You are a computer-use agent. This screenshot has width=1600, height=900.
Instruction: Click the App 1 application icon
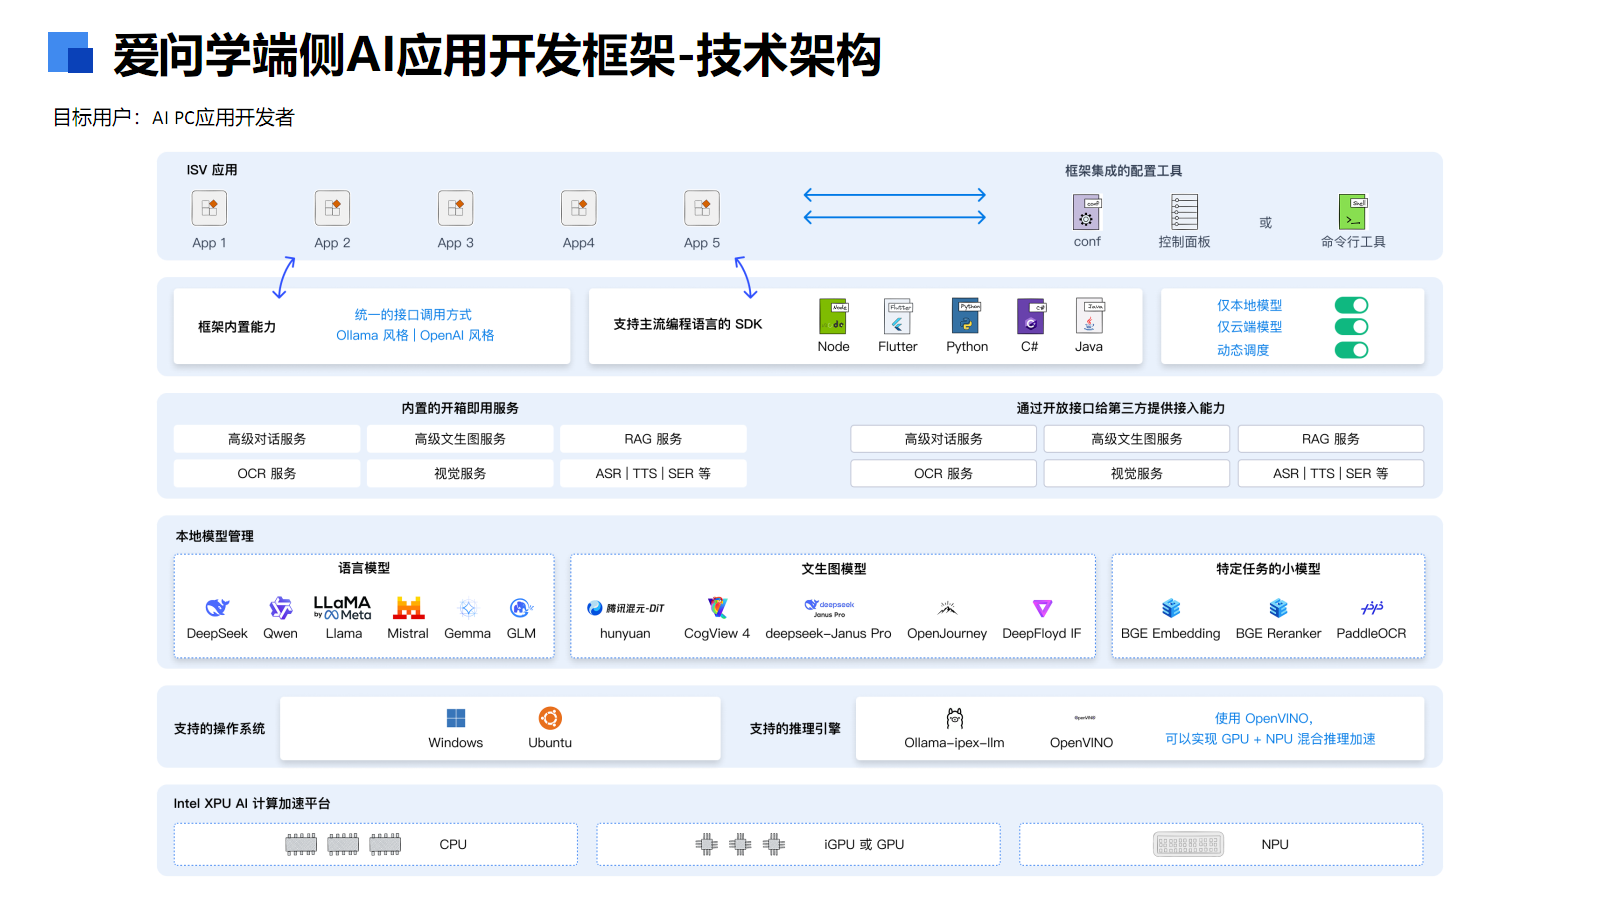coord(209,208)
